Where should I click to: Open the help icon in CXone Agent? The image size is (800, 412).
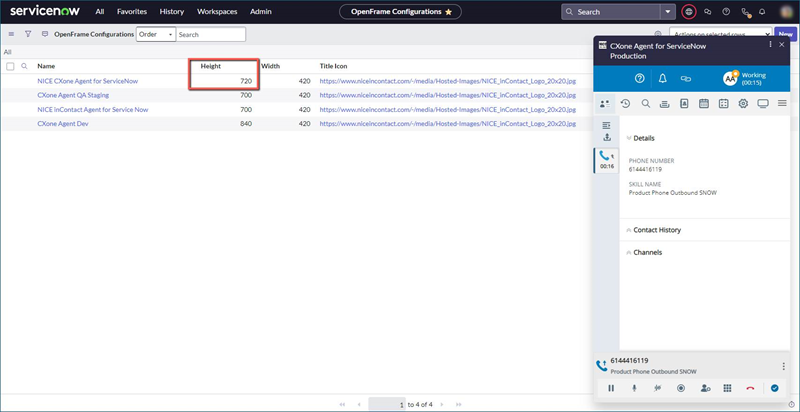[639, 79]
